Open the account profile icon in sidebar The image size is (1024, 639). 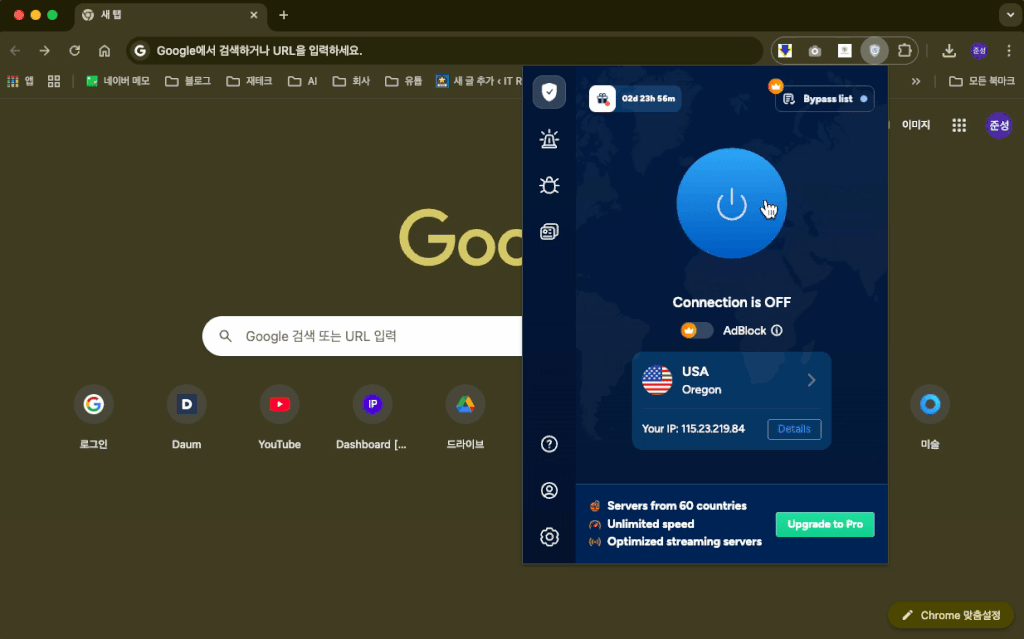(x=549, y=490)
